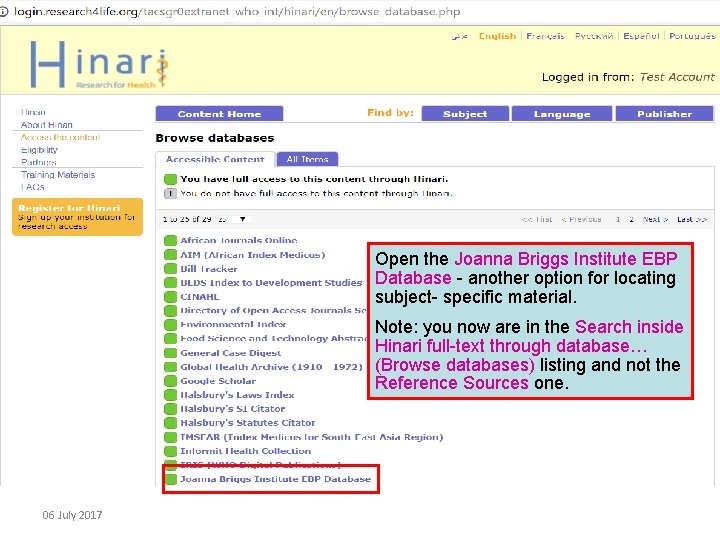Viewport: 720px width, 540px height.
Task: Click the Hinari logo
Action: tap(99, 64)
